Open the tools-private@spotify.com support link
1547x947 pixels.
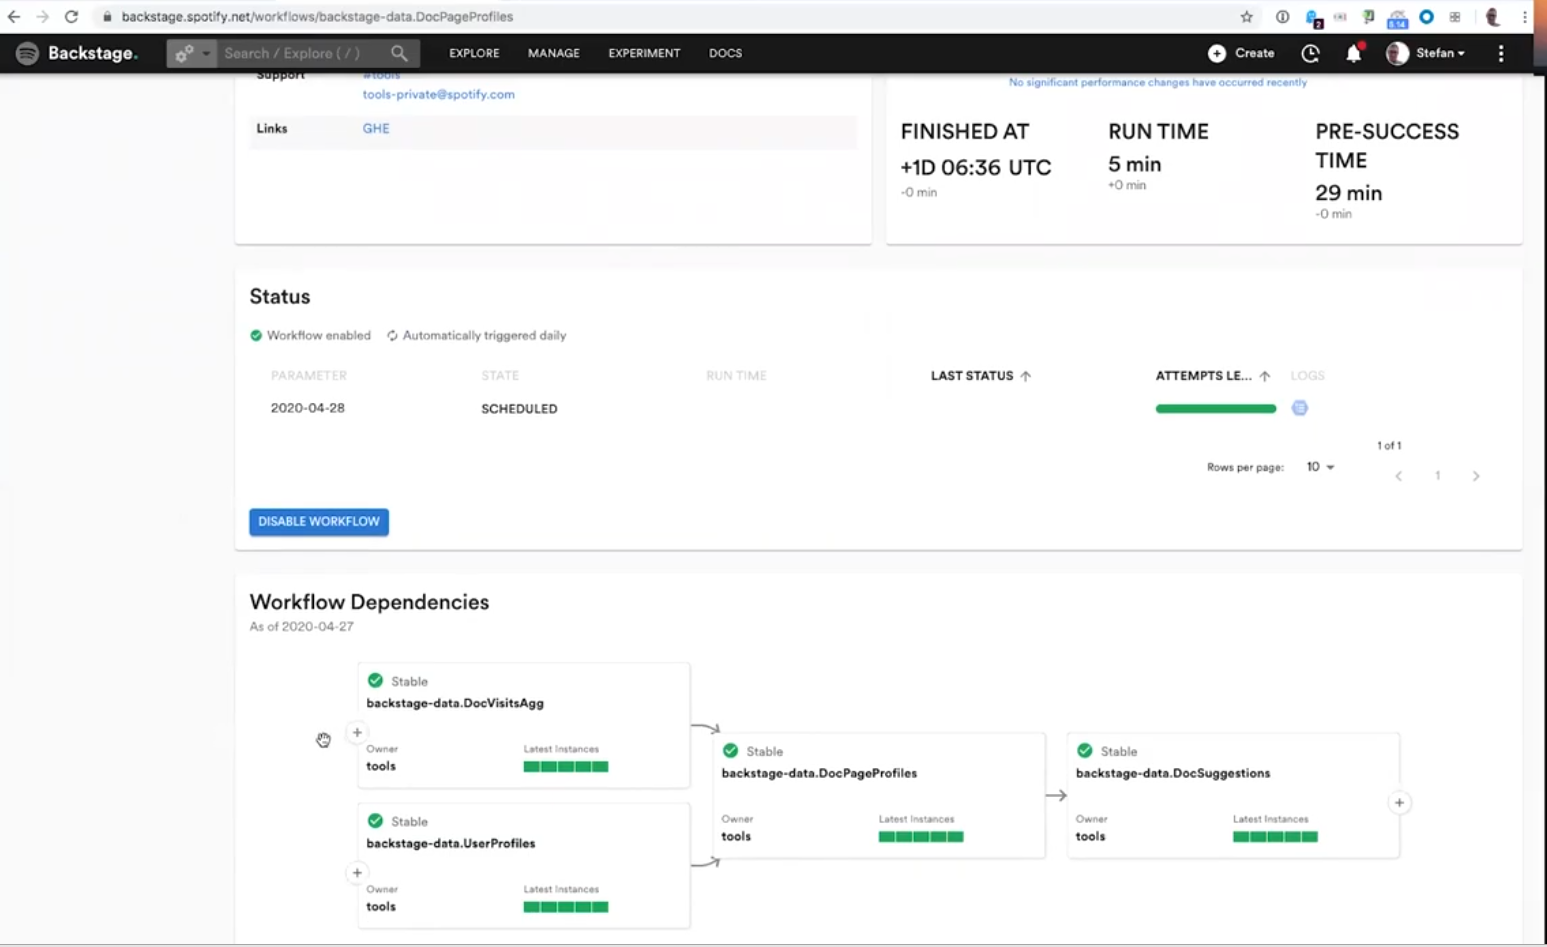[x=439, y=94]
